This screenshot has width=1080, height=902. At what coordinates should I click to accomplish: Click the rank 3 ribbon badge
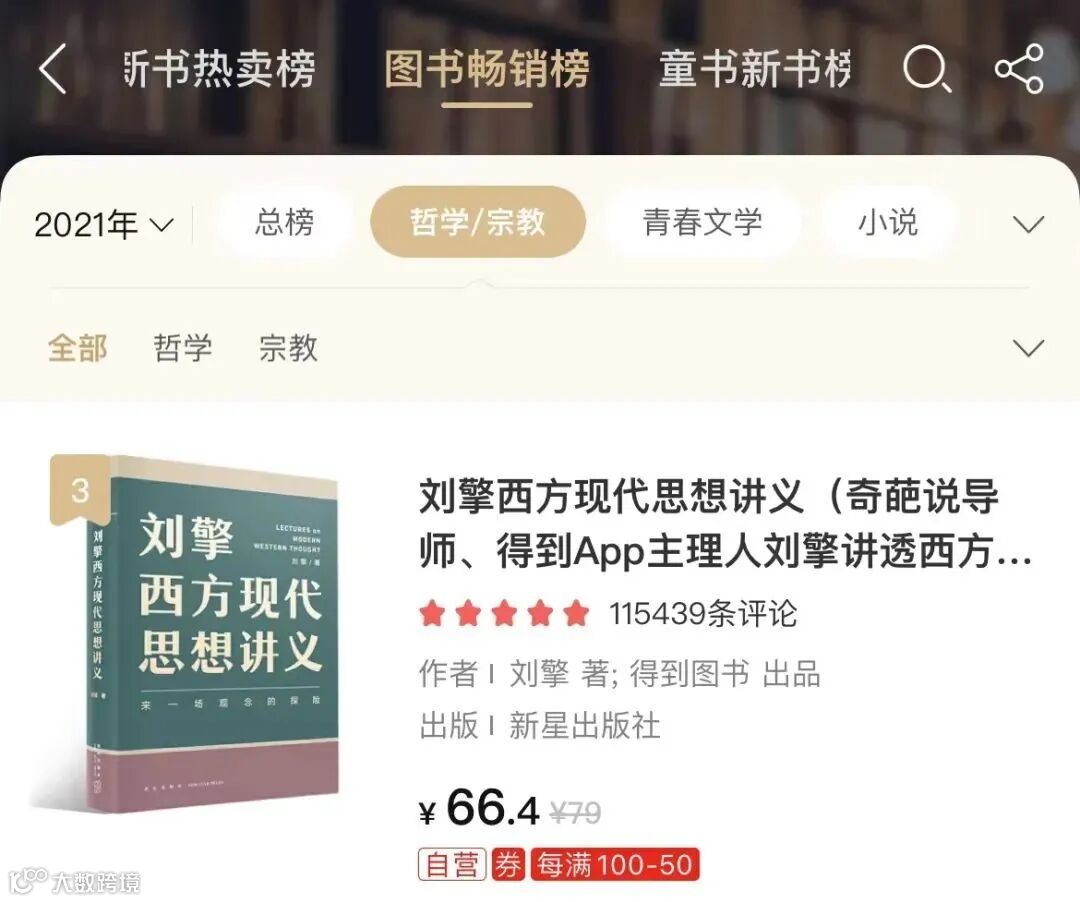80,492
